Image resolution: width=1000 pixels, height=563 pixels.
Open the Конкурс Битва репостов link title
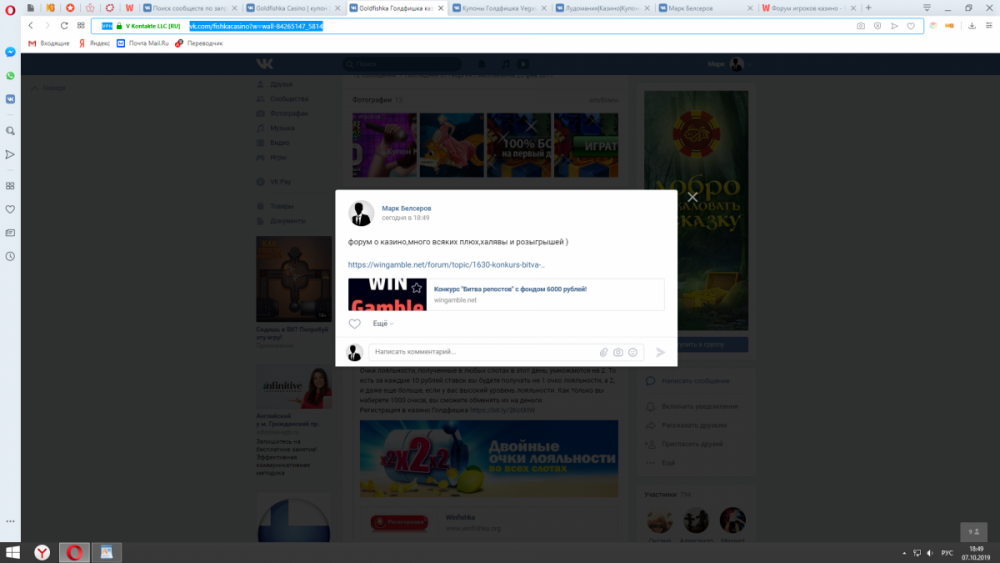point(510,289)
